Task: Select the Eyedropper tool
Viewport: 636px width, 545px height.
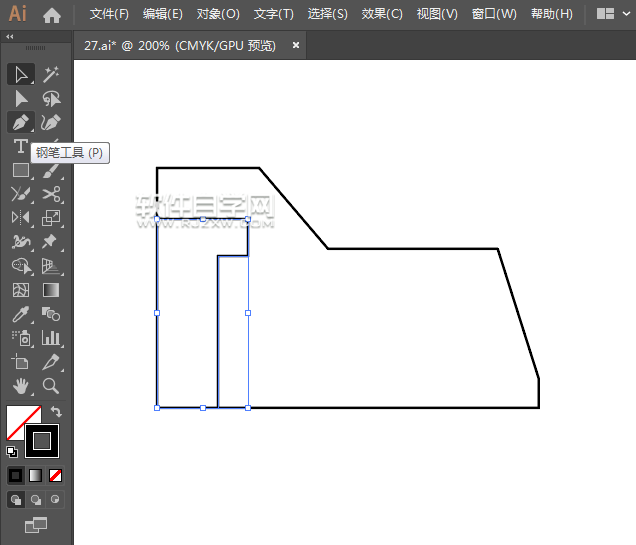Action: (x=20, y=314)
